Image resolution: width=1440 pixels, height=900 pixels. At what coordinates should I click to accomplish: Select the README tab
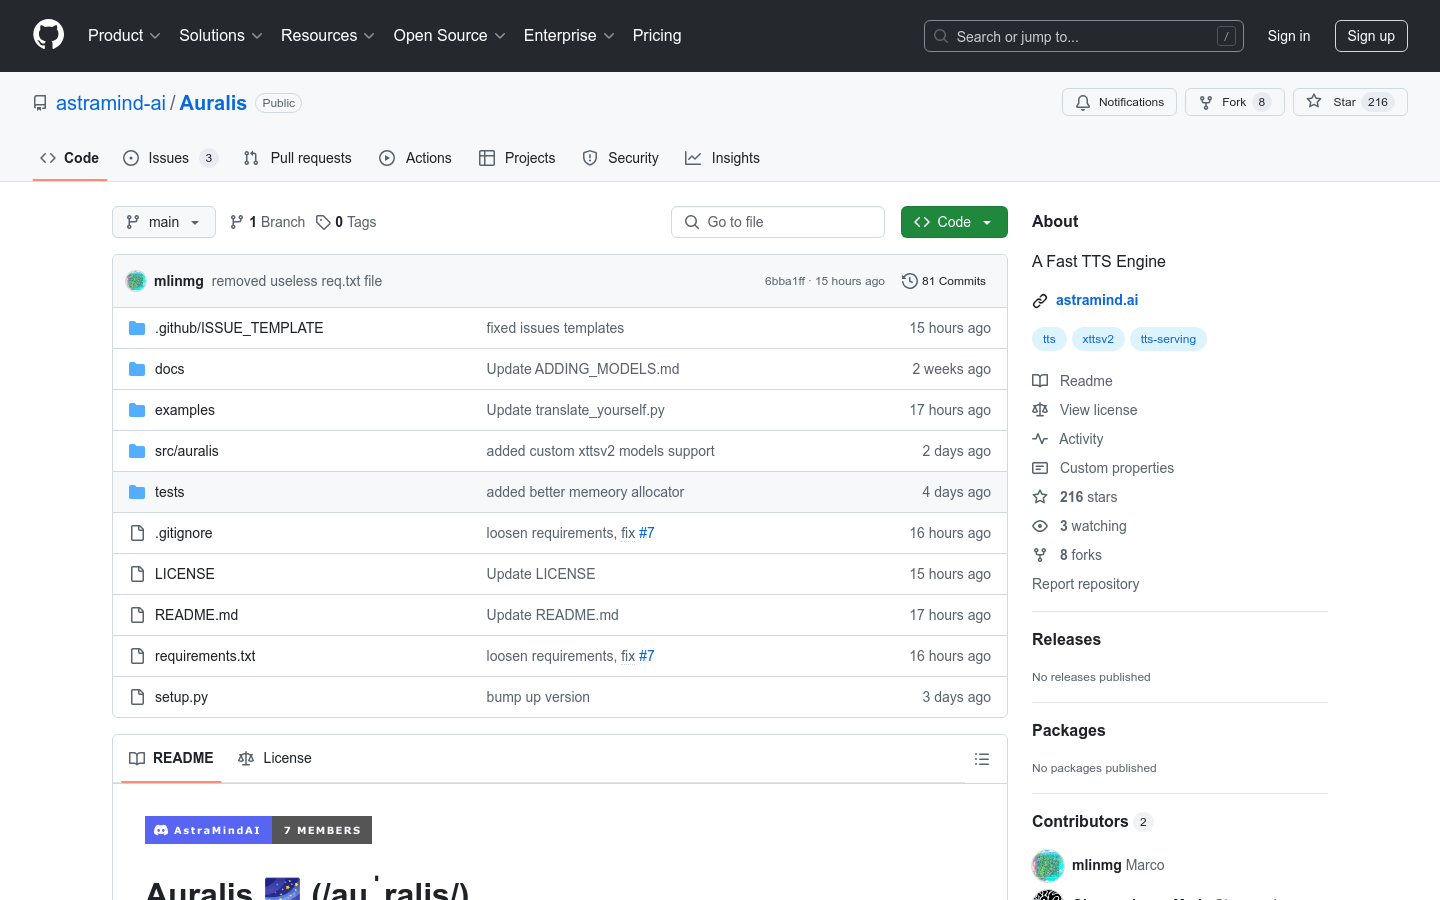click(171, 758)
